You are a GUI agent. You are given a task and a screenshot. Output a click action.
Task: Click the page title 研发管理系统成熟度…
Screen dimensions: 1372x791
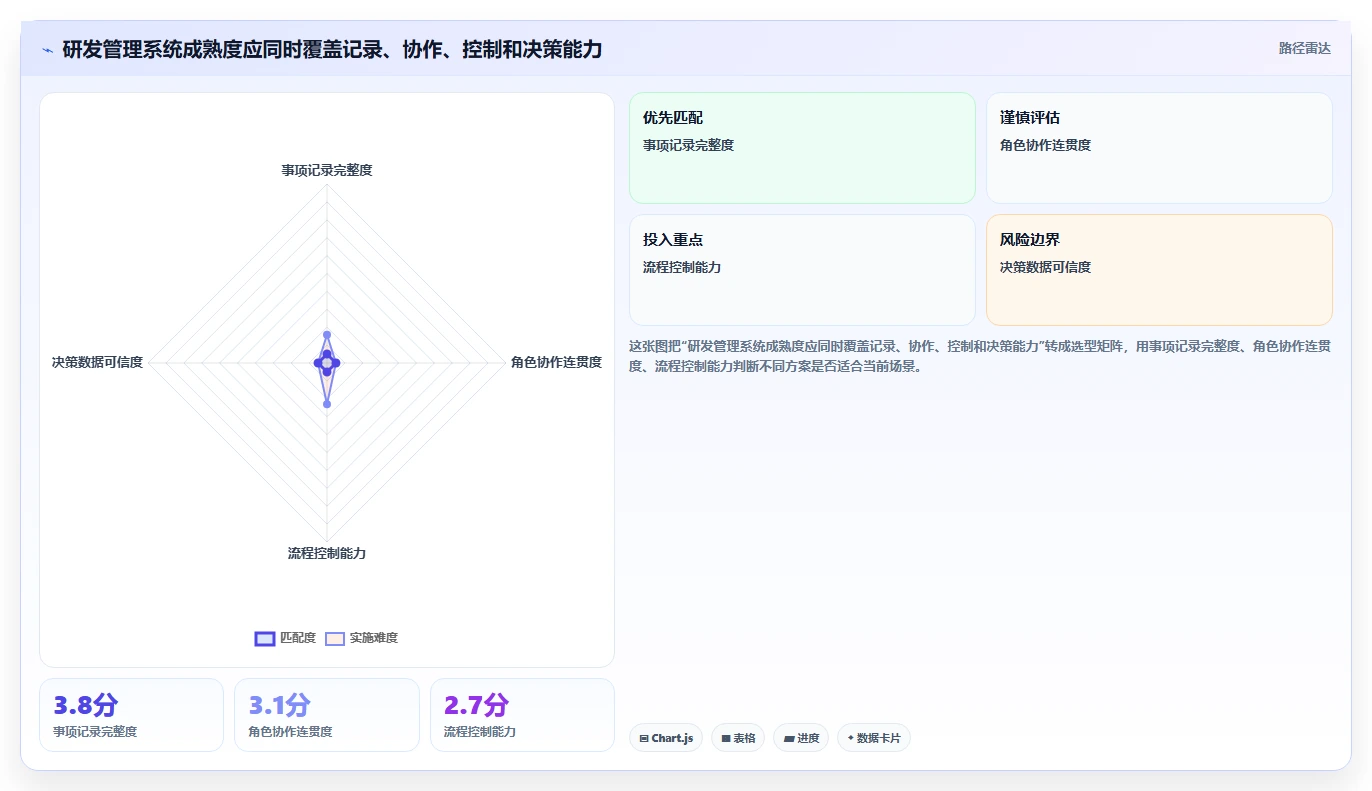tap(332, 49)
